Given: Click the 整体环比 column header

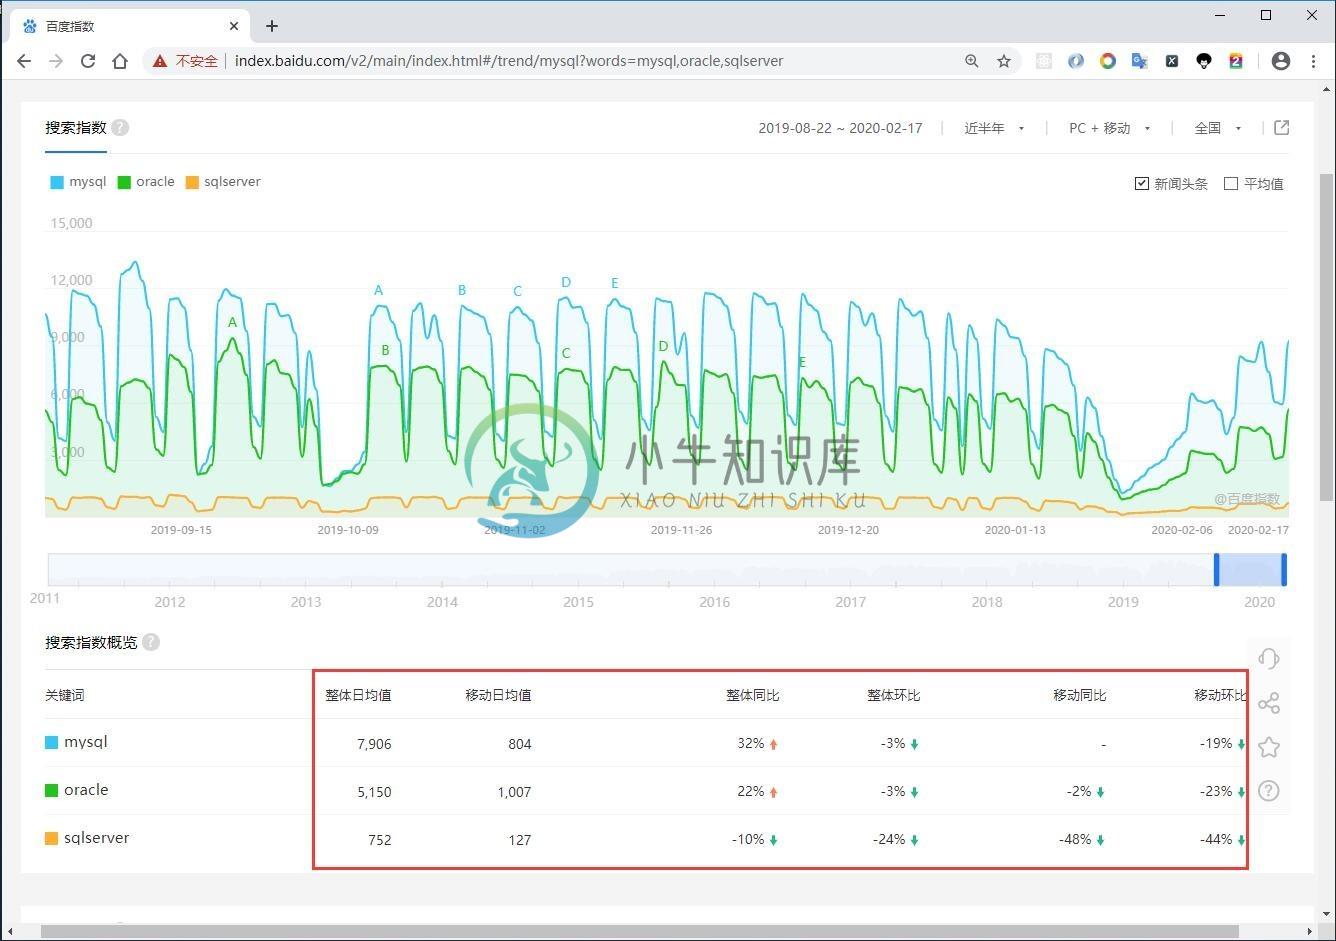Looking at the screenshot, I should (894, 695).
